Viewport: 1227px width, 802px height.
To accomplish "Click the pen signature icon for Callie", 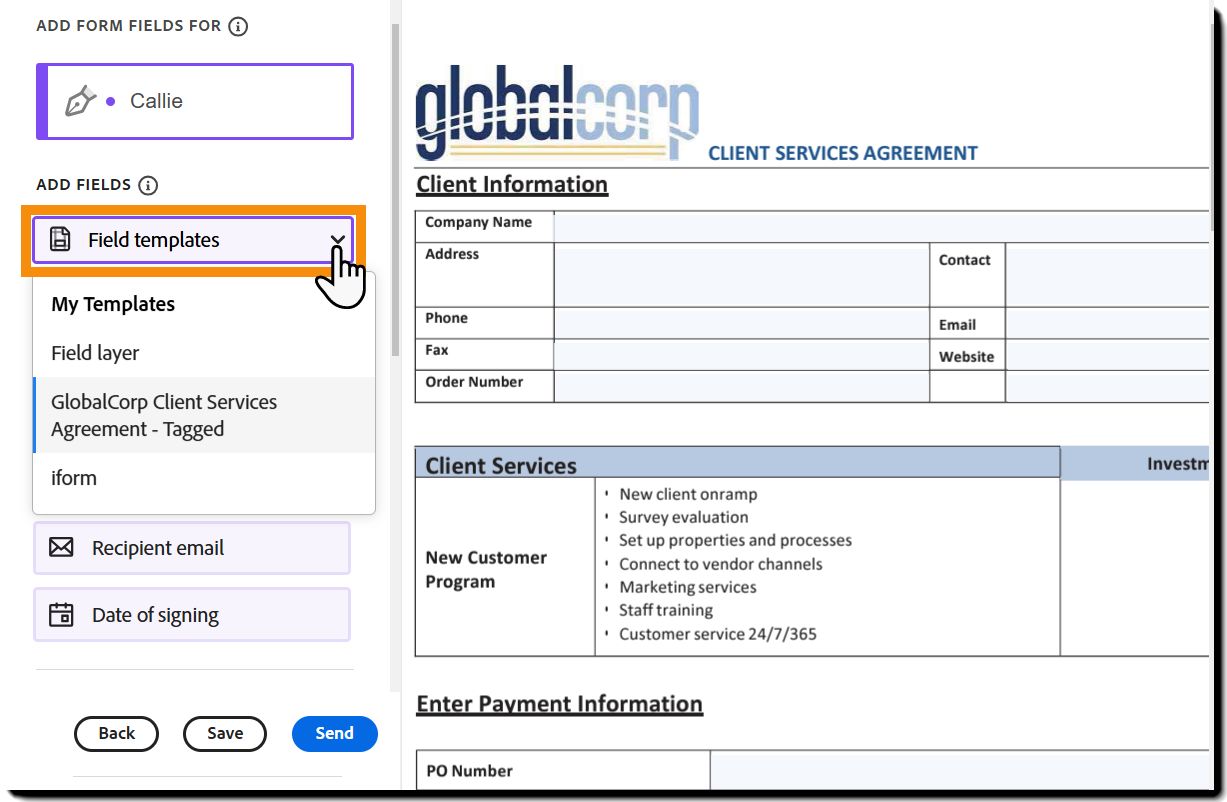I will tap(81, 100).
